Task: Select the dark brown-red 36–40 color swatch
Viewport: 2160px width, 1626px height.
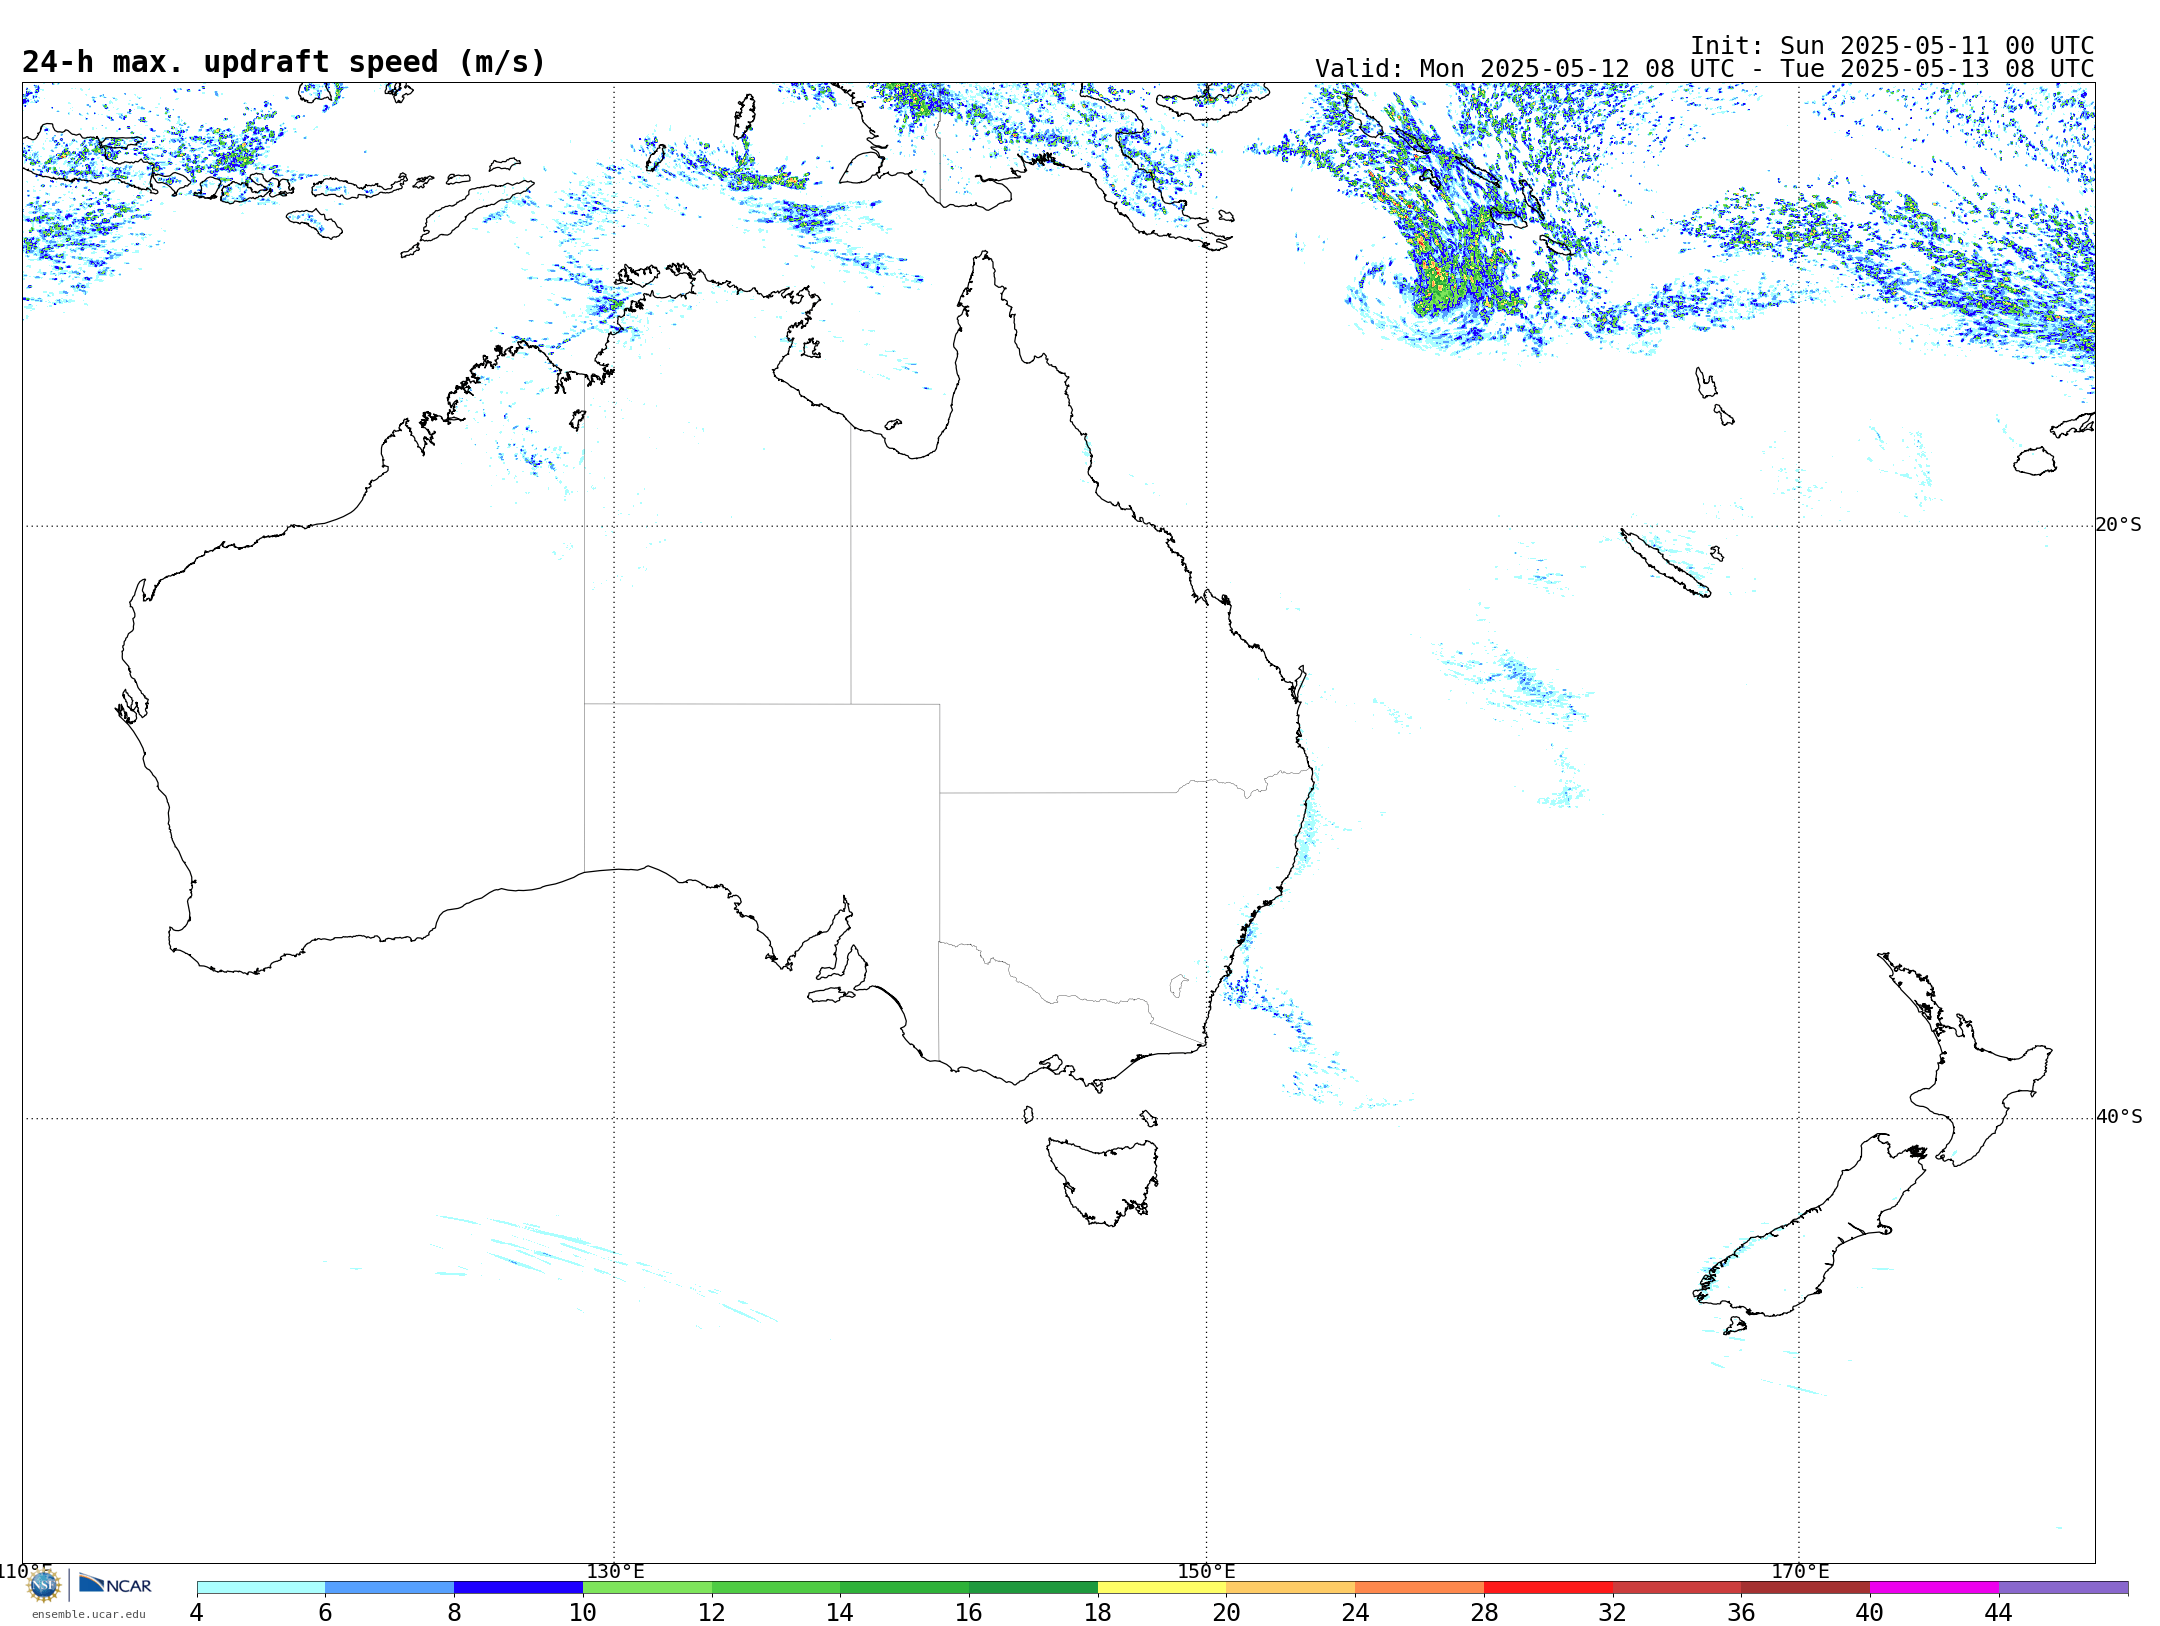Action: coord(1806,1588)
